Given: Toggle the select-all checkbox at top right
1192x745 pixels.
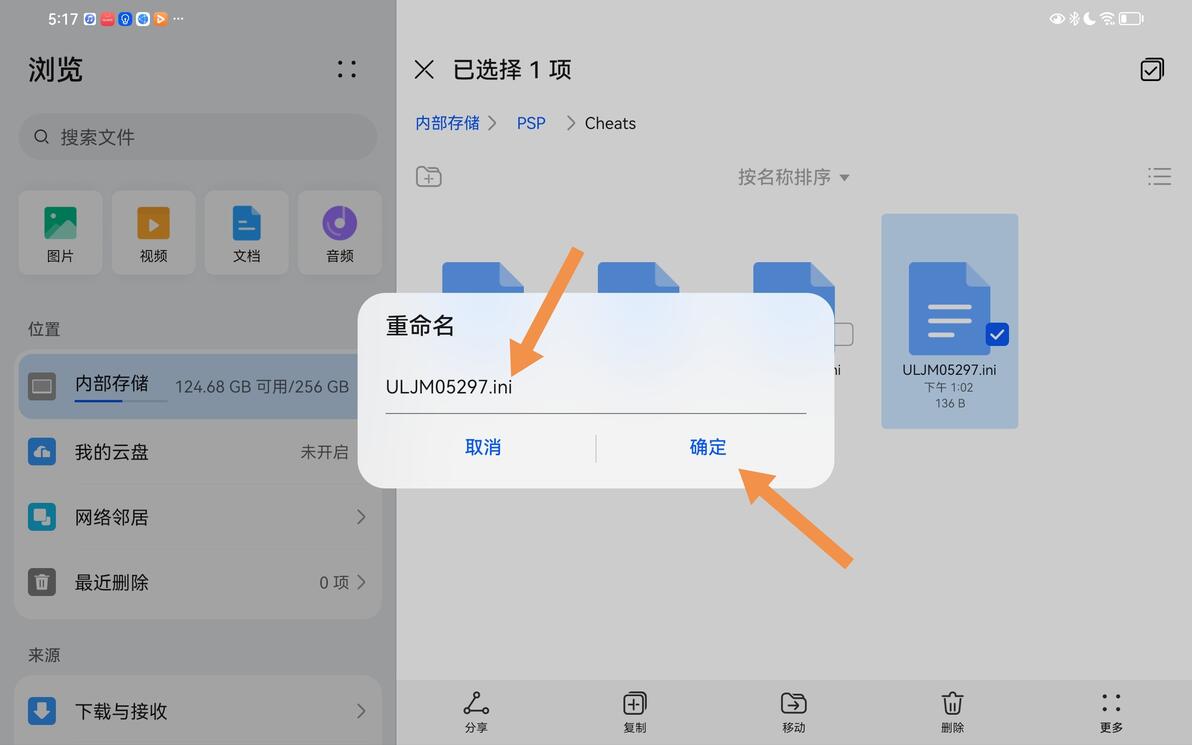Looking at the screenshot, I should pyautogui.click(x=1151, y=69).
